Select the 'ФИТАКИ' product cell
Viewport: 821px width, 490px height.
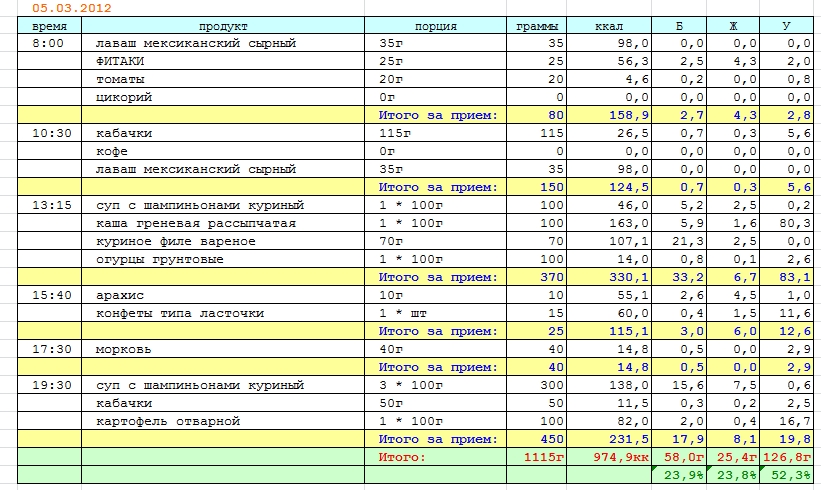coord(222,61)
